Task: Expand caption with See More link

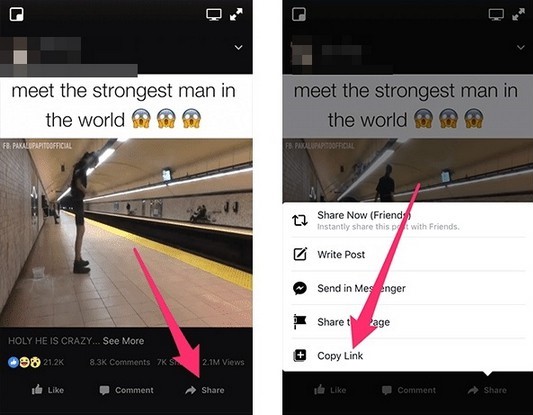Action: [x=123, y=341]
